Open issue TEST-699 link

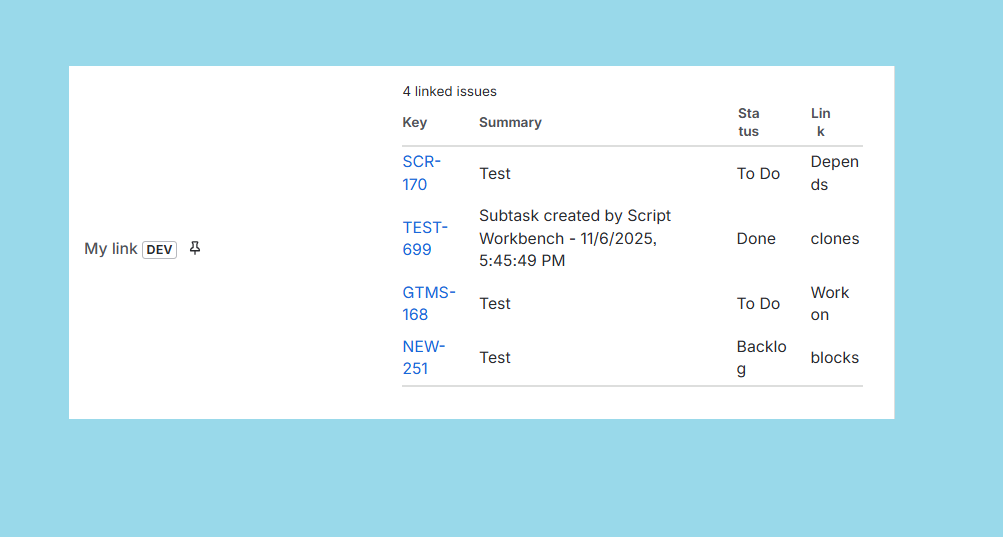click(x=425, y=238)
